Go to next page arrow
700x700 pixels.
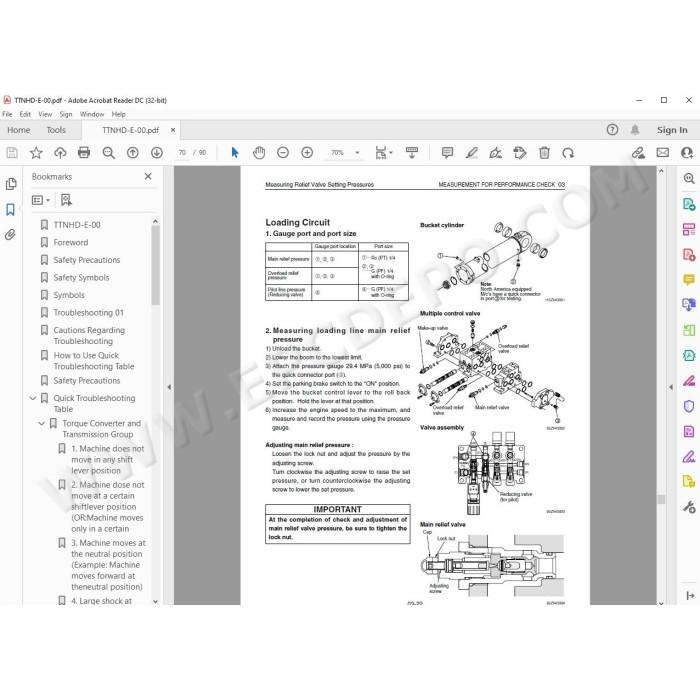click(x=157, y=153)
